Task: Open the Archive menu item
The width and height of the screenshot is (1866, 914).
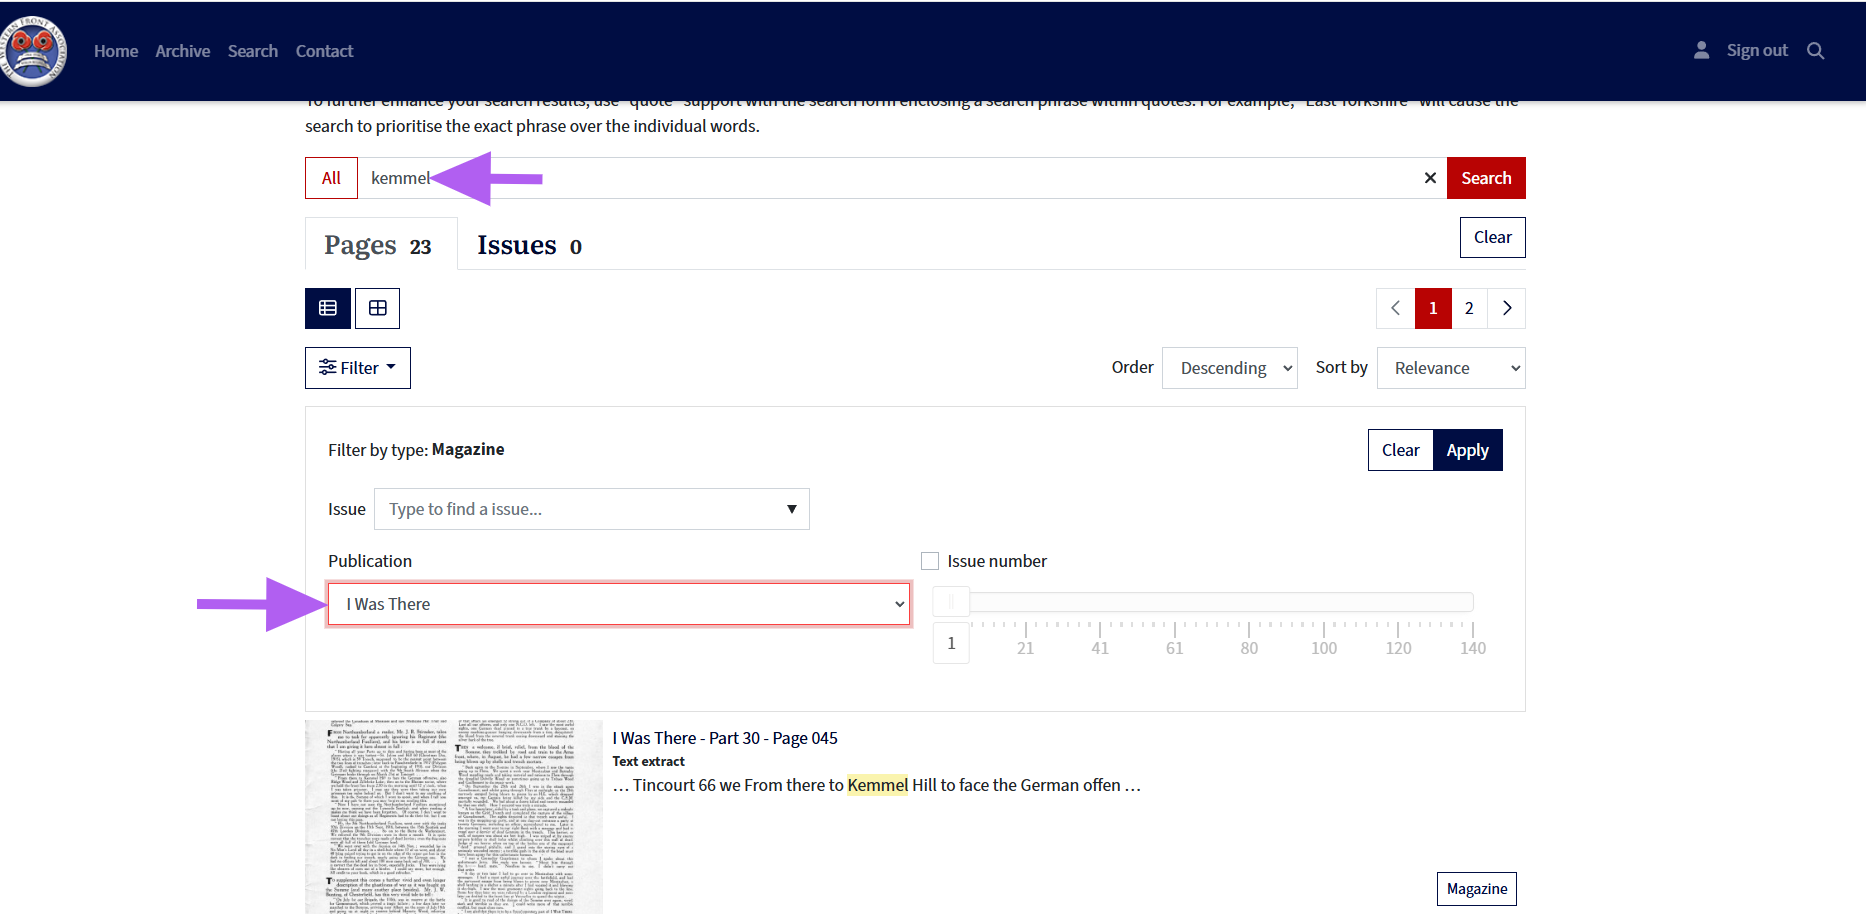Action: click(x=182, y=51)
